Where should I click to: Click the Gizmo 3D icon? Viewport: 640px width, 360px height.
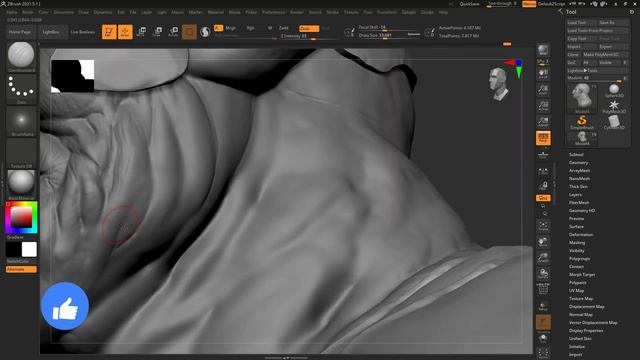coord(189,32)
